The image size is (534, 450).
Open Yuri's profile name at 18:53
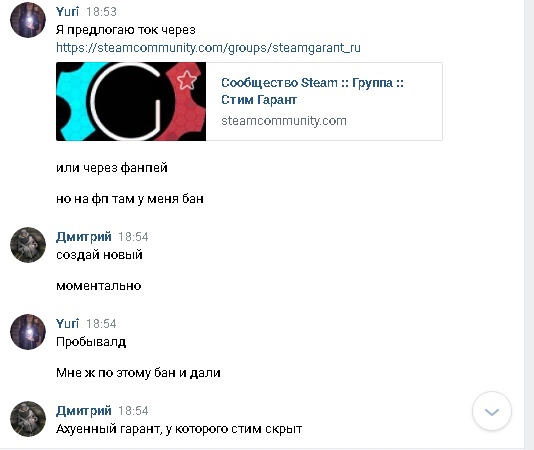click(67, 12)
